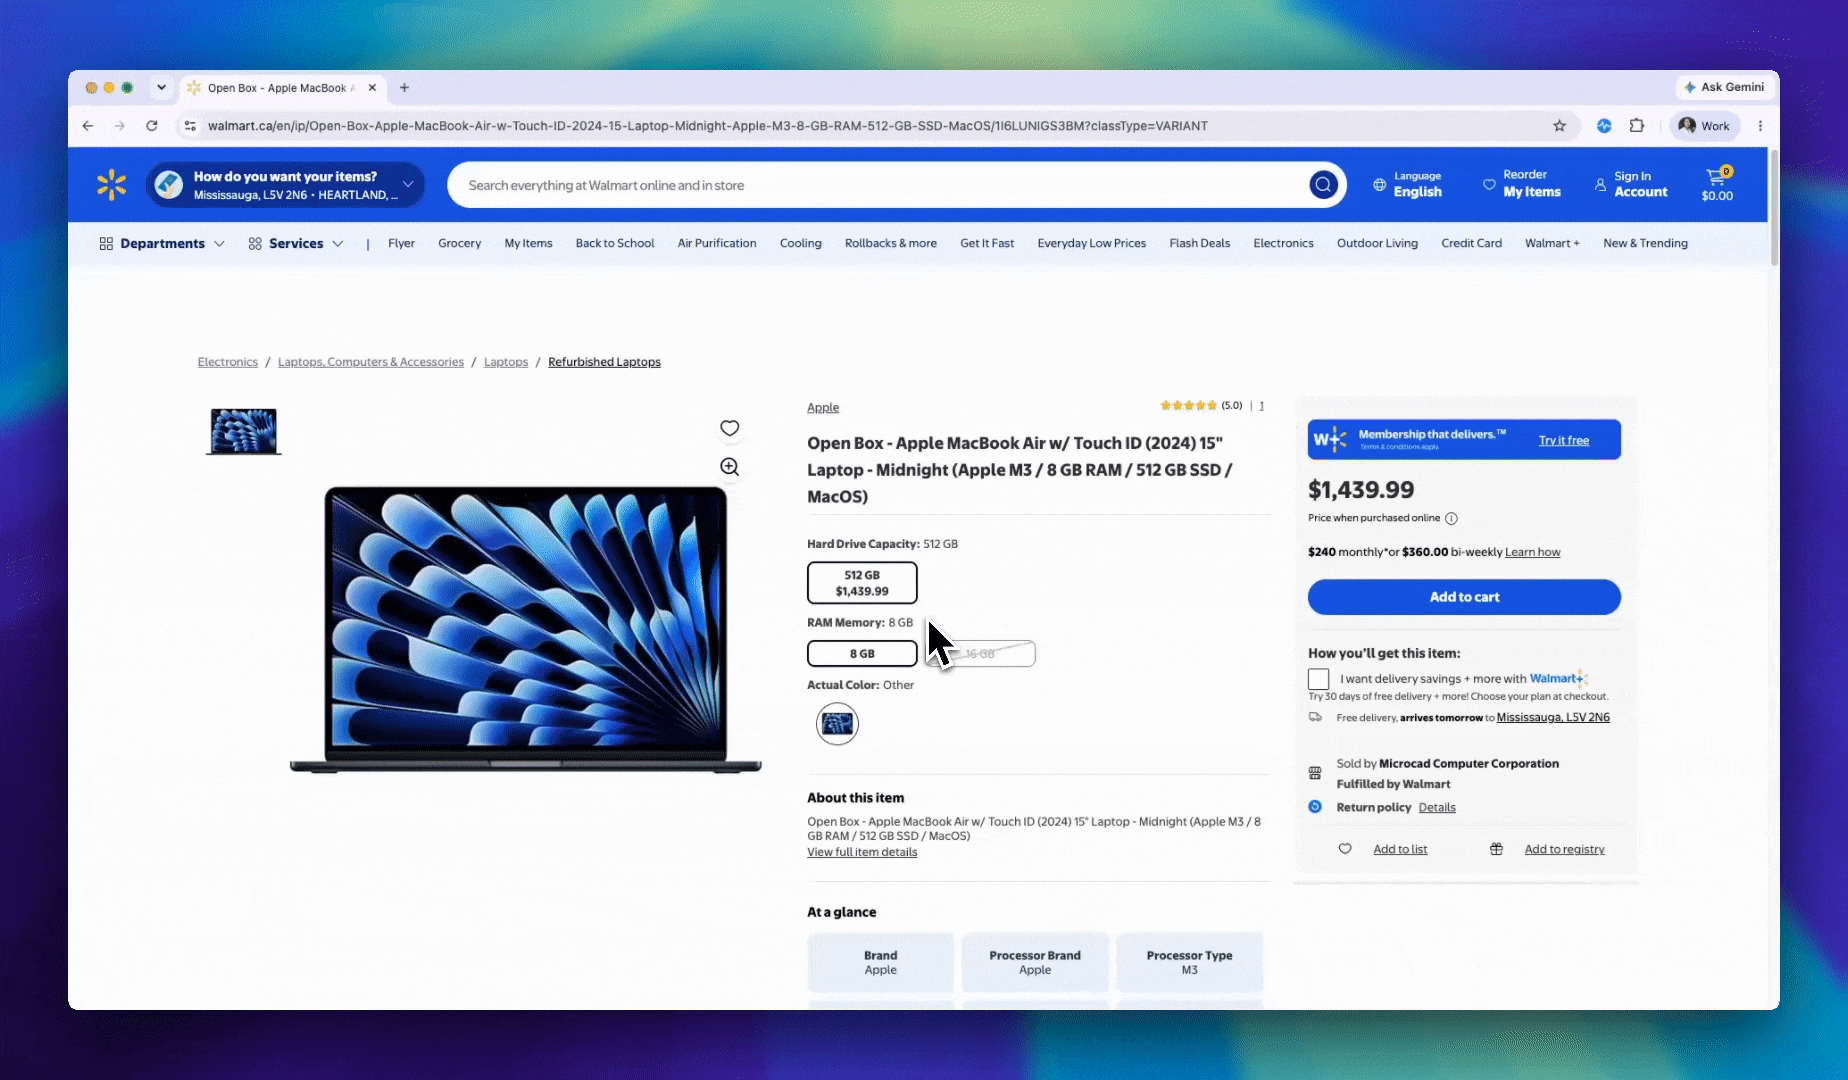
Task: Open the Grocery nav link
Action: [459, 244]
